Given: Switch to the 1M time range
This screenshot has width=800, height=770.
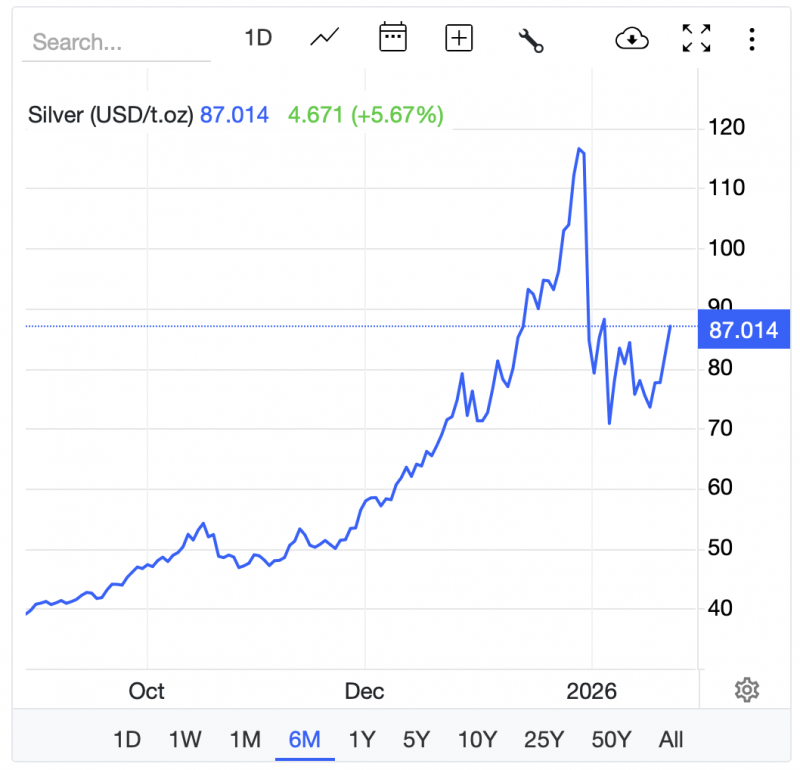Looking at the screenshot, I should pos(245,740).
